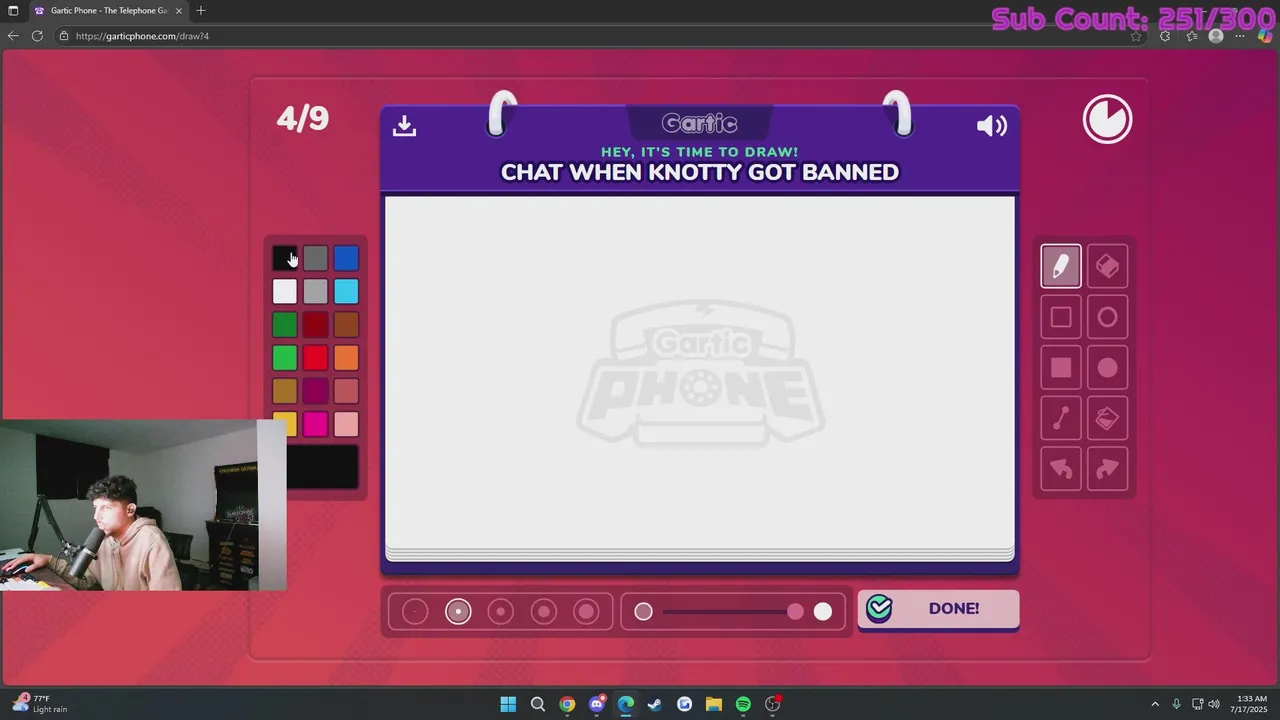Pick the dusty rose color swatch

click(x=346, y=391)
